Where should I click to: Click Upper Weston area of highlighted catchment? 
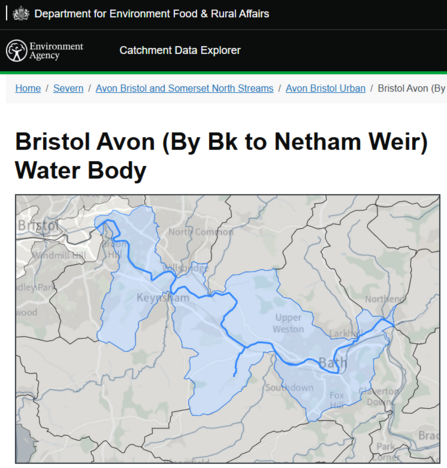pyautogui.click(x=288, y=323)
